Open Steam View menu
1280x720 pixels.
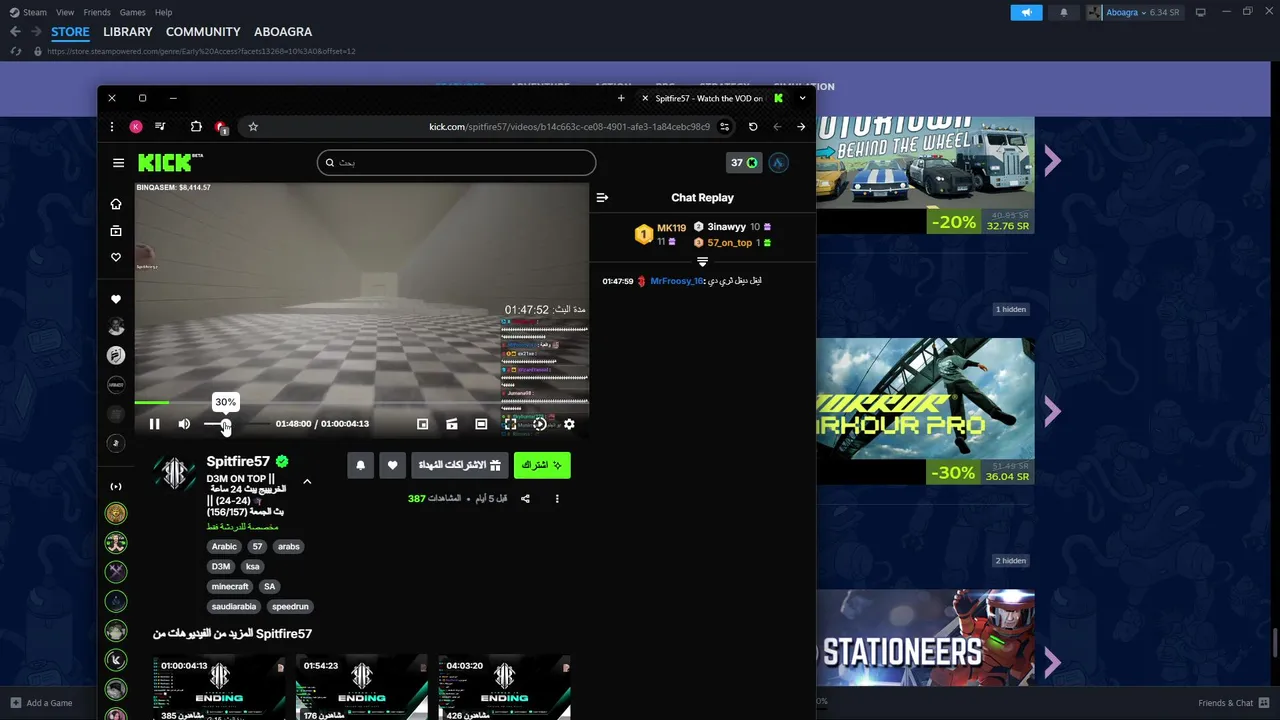coord(65,12)
